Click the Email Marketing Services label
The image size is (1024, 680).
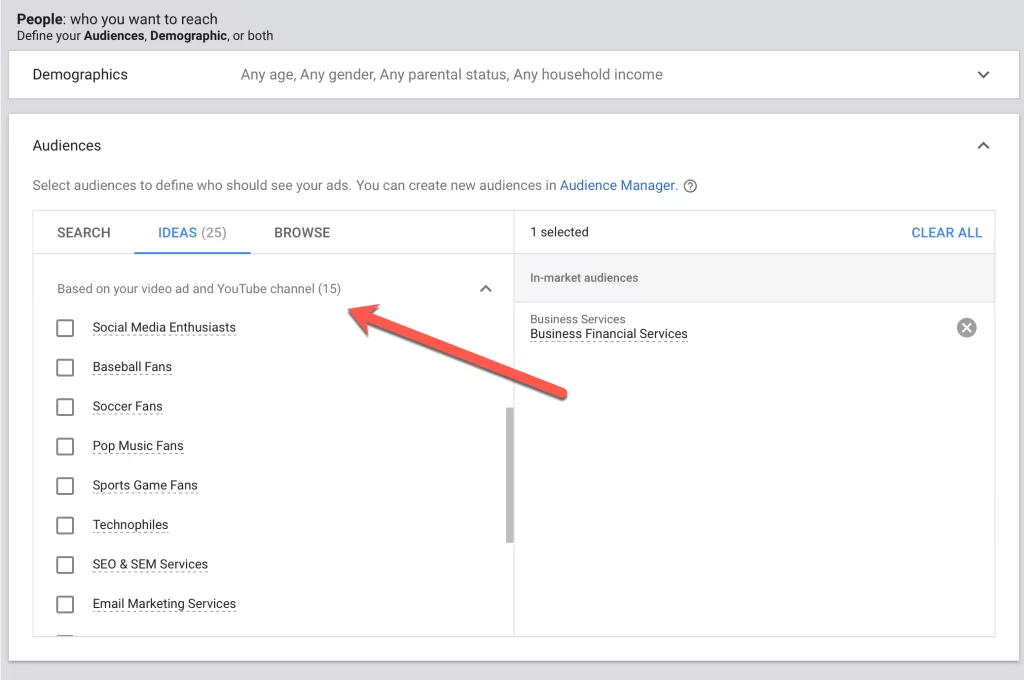click(x=164, y=604)
